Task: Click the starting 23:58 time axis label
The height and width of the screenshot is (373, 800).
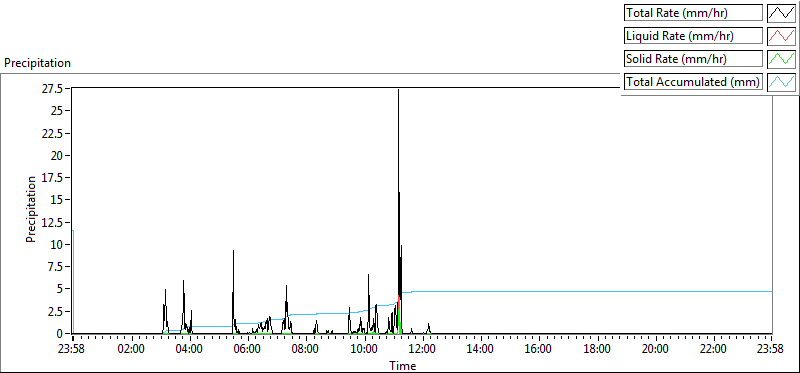Action: (73, 350)
